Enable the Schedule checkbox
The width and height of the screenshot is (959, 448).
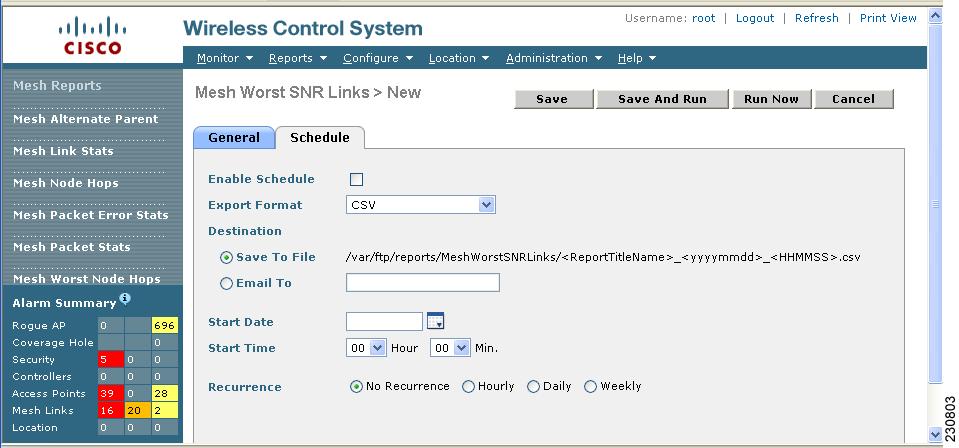356,179
